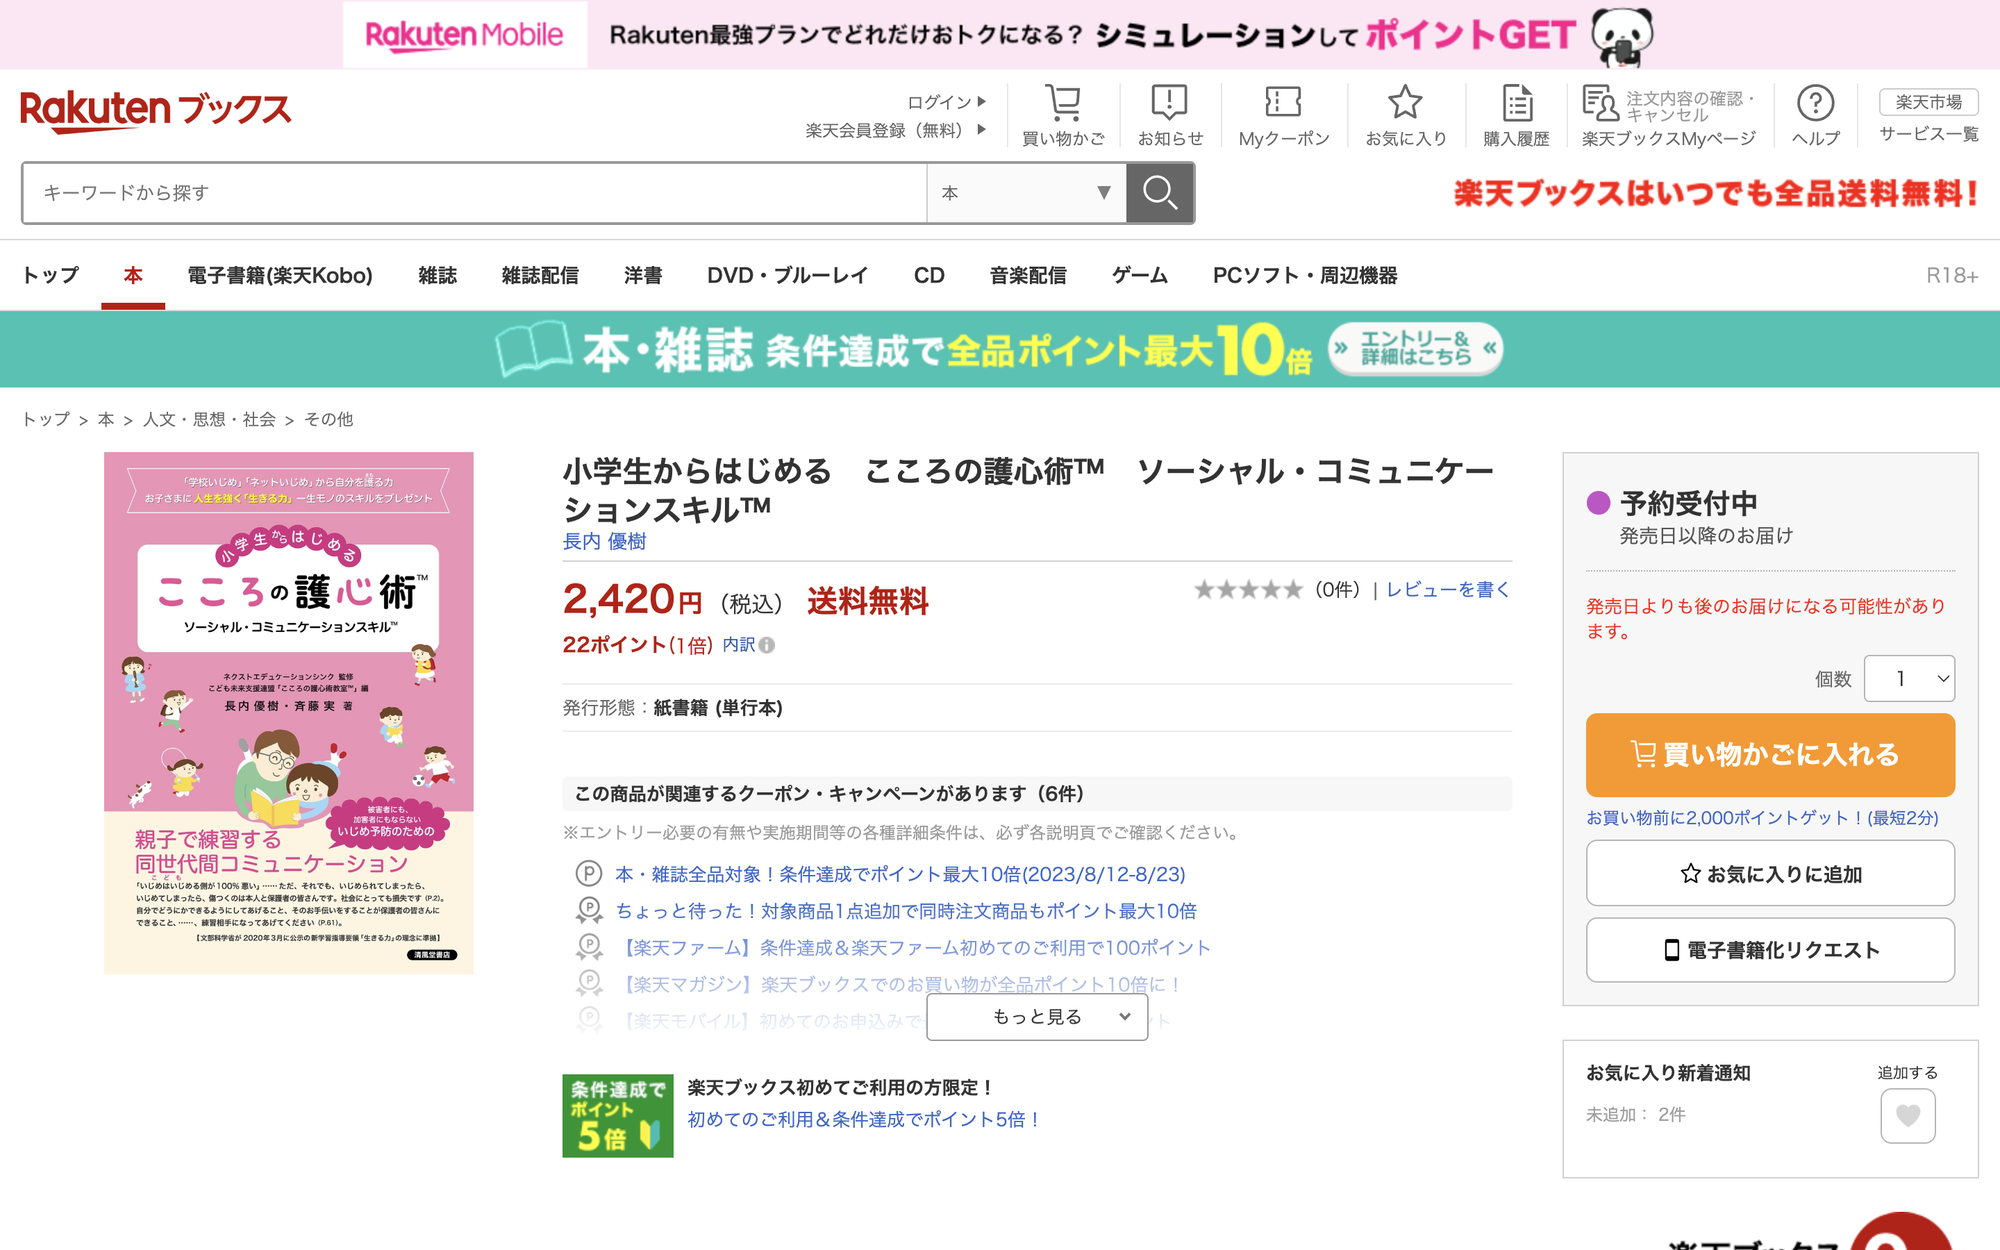Select the 雑誌 navigation tab
The image size is (2000, 1250).
(437, 275)
